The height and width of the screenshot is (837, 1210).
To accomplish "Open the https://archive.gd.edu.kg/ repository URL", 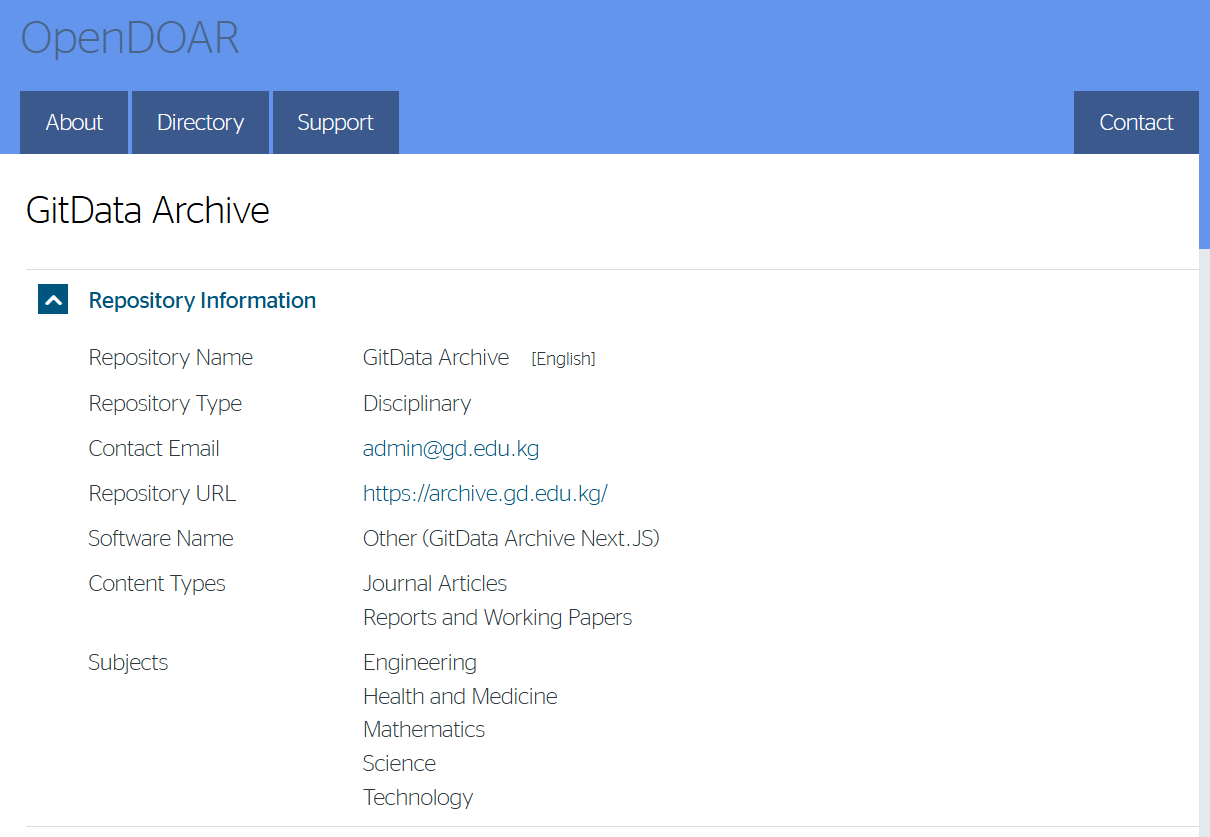I will (485, 493).
